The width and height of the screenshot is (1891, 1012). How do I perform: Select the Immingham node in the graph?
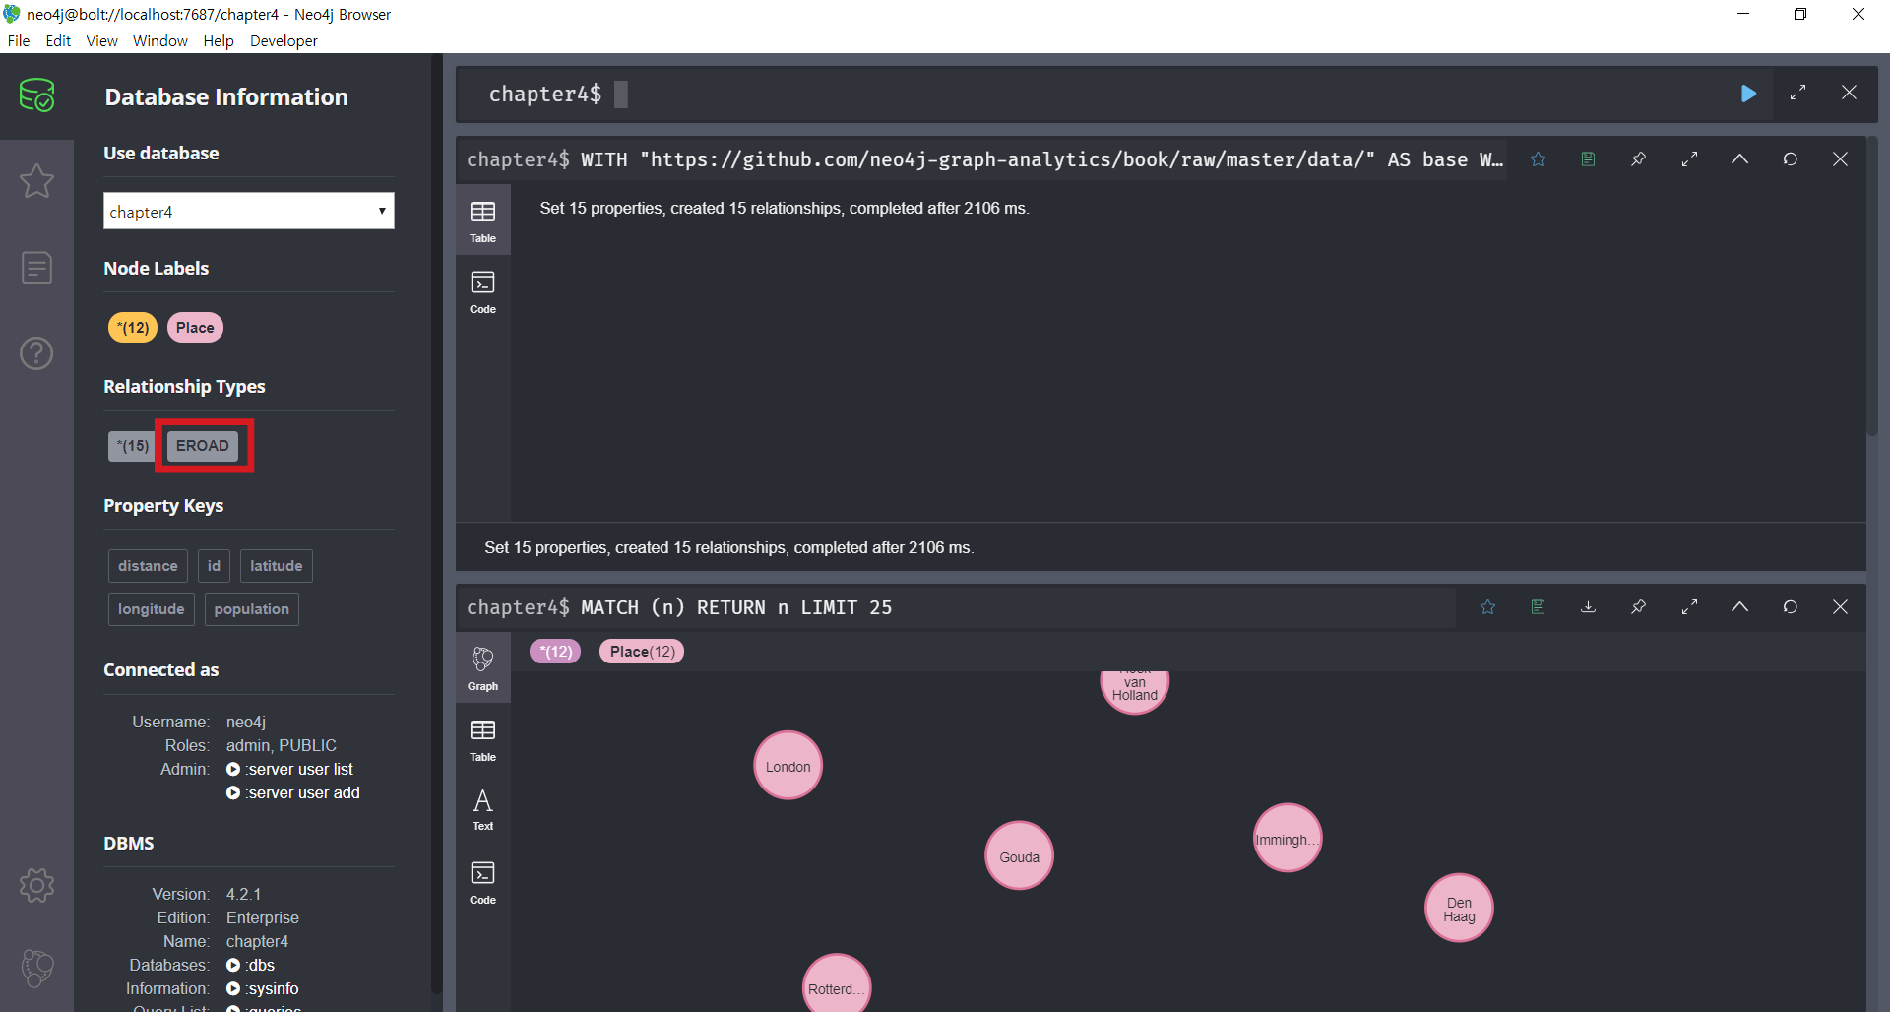click(1287, 838)
